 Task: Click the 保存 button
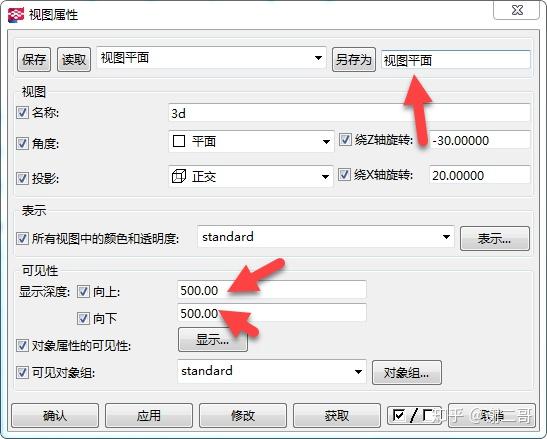(34, 60)
